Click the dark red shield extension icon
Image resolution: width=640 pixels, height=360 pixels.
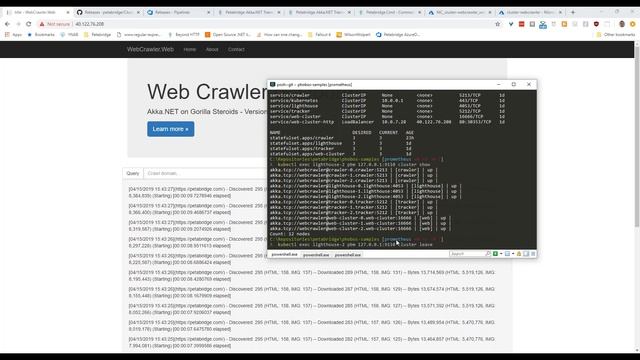(x=596, y=24)
